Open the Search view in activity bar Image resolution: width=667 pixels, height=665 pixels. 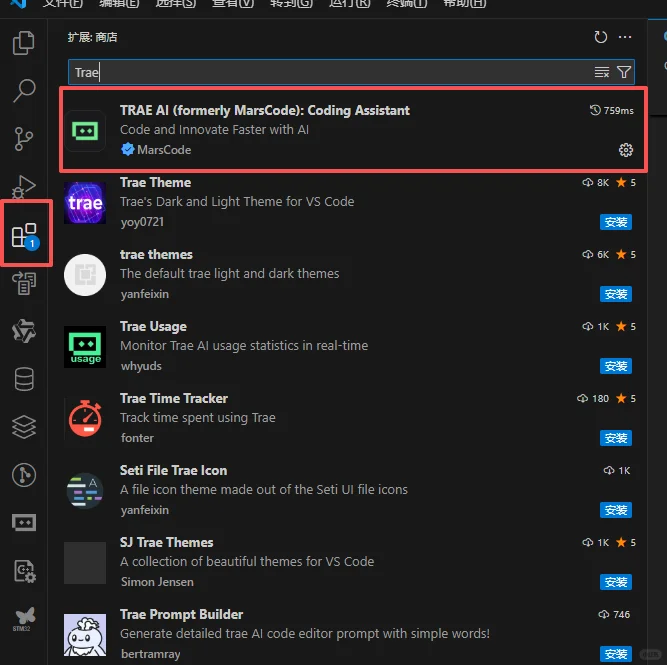tap(24, 91)
